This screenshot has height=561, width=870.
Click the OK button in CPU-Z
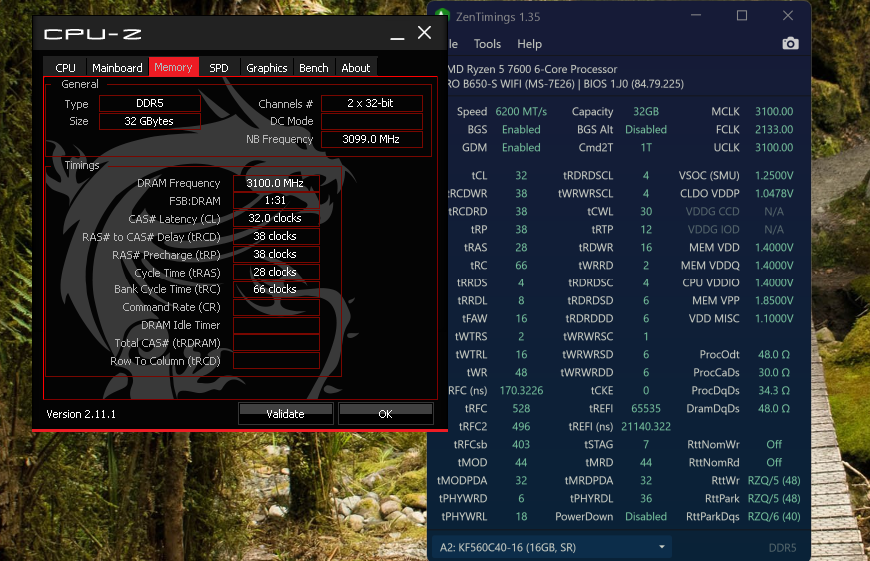[x=385, y=413]
